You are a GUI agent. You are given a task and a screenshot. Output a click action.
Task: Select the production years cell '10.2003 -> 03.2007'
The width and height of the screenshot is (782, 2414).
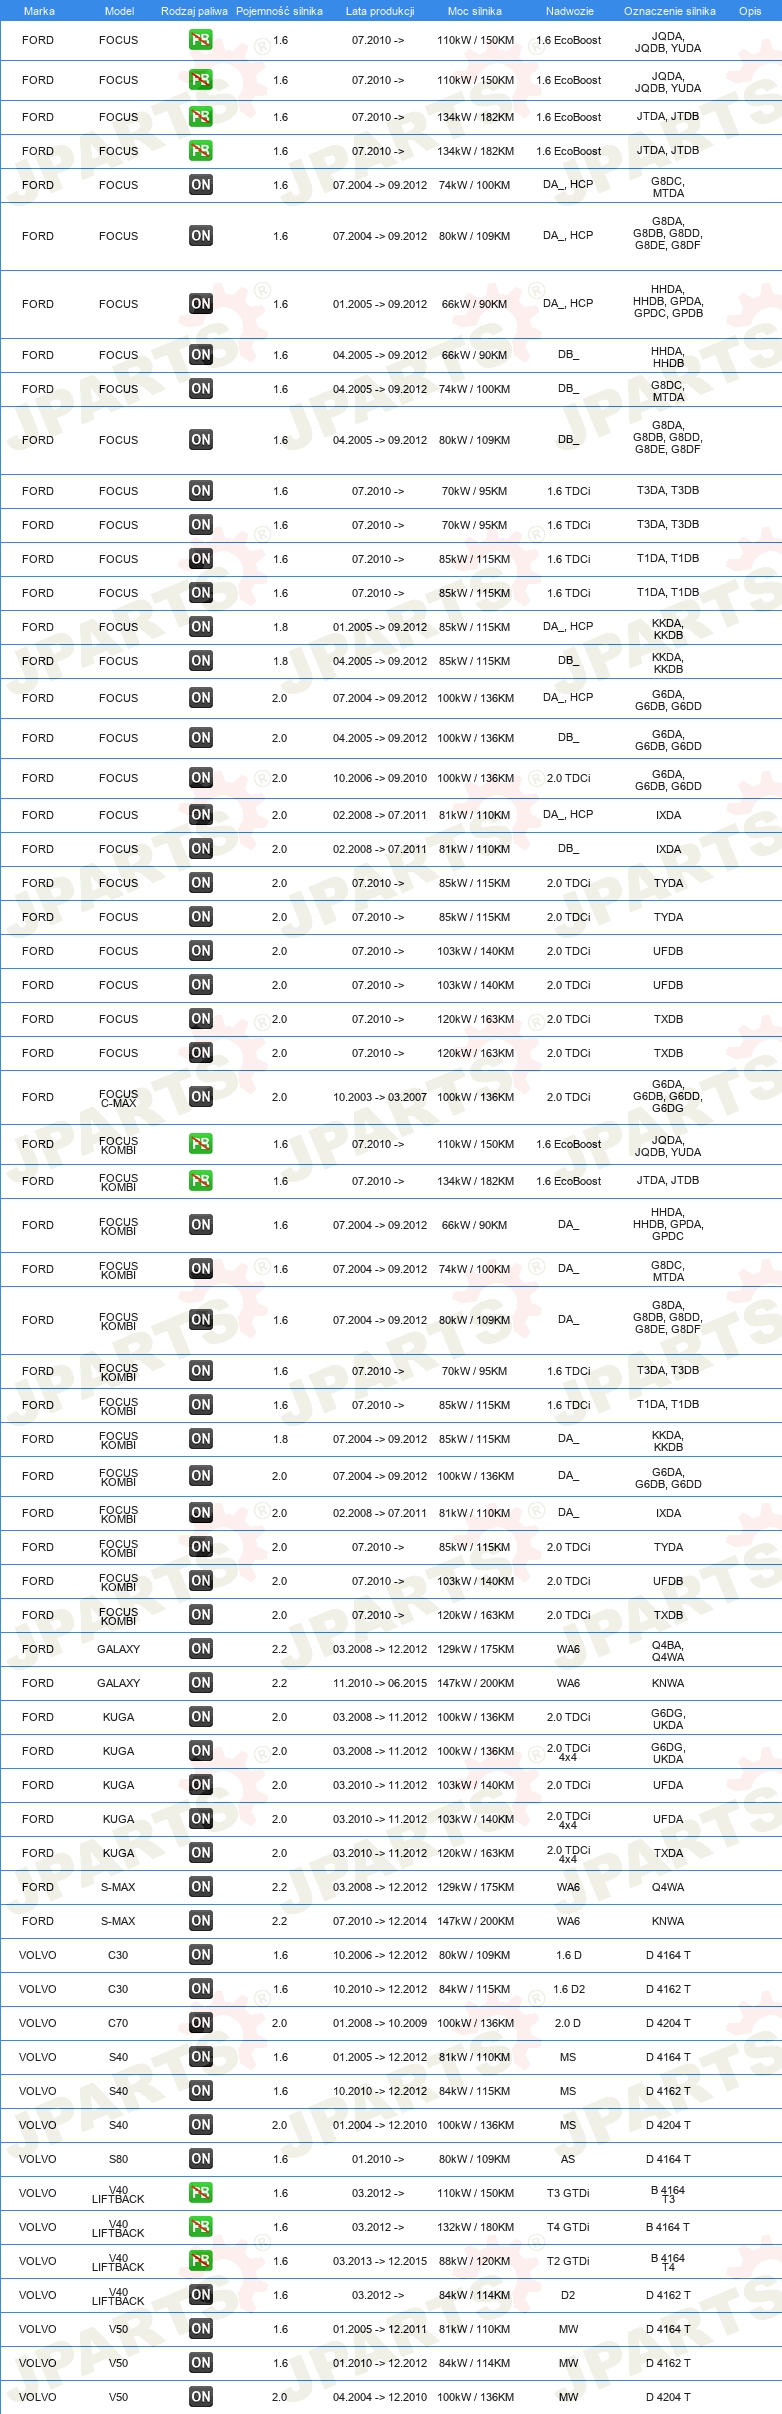(380, 1097)
